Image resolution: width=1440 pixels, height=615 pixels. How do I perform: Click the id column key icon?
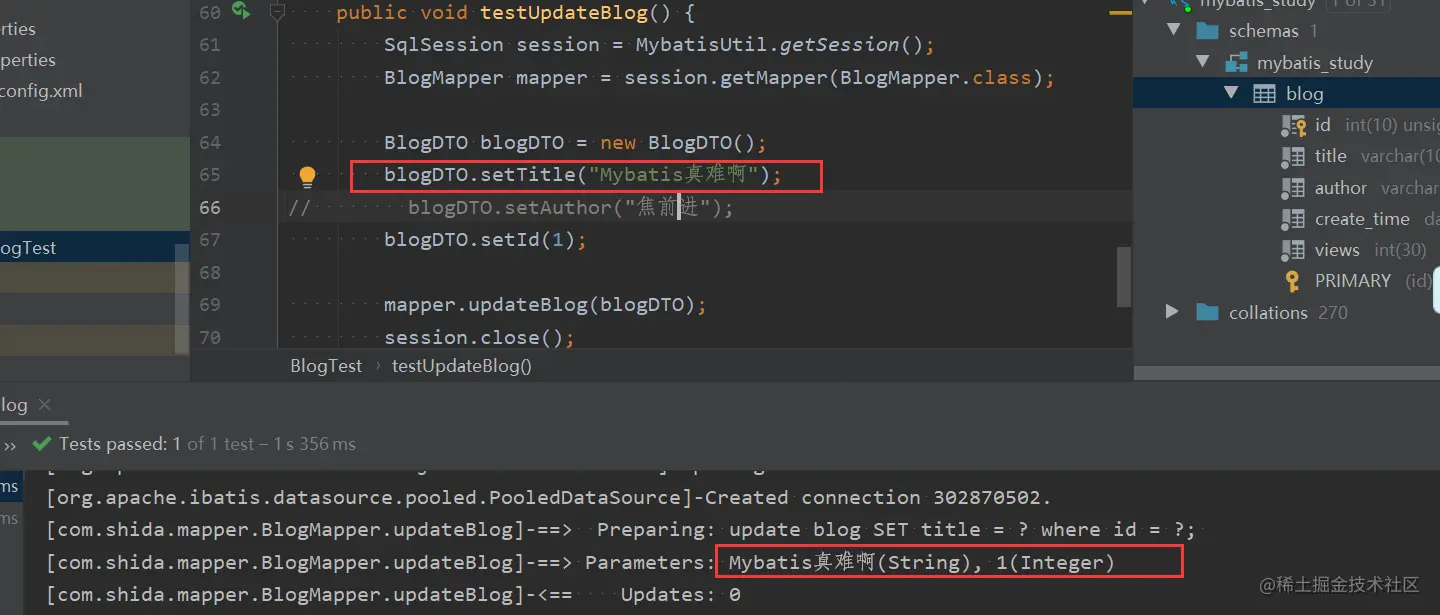click(1294, 125)
